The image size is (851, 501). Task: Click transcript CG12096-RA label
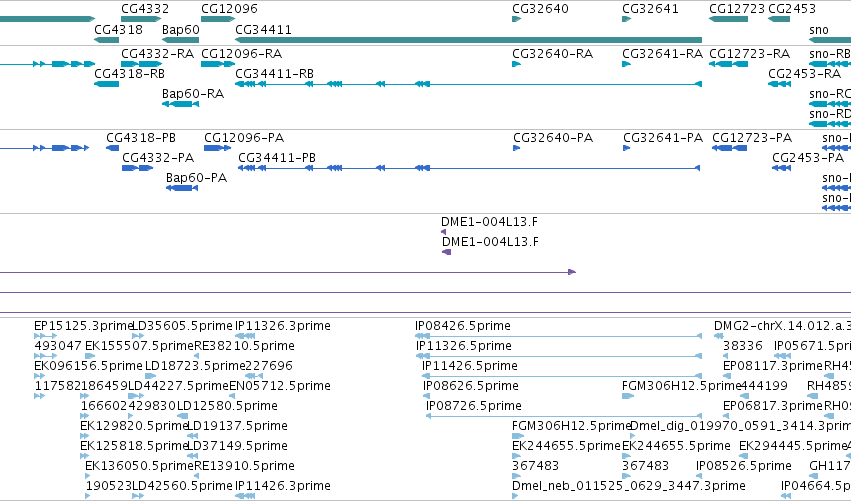pyautogui.click(x=242, y=54)
